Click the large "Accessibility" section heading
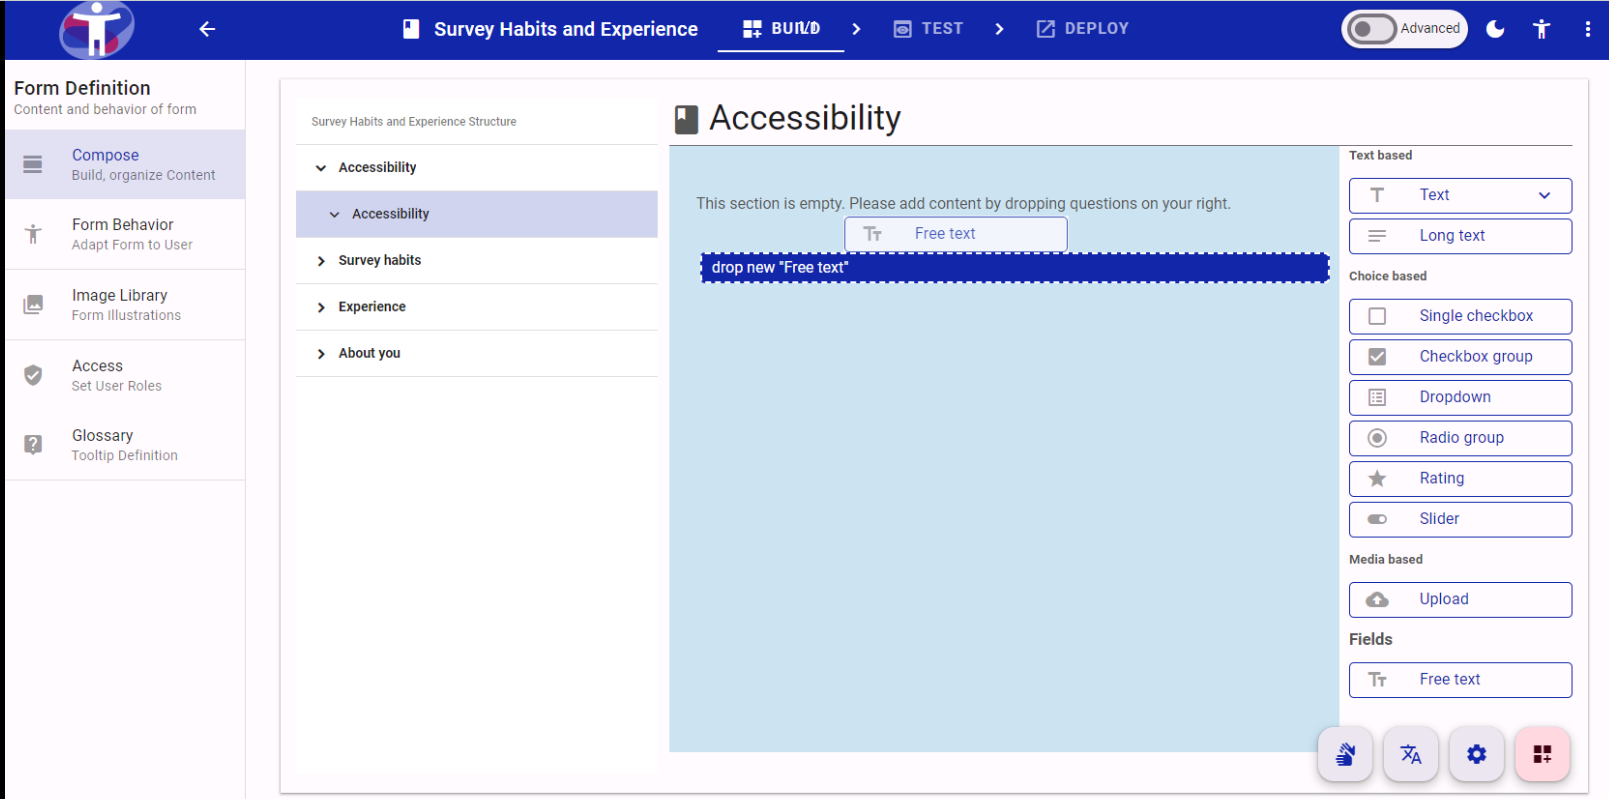This screenshot has height=799, width=1609. coord(805,118)
